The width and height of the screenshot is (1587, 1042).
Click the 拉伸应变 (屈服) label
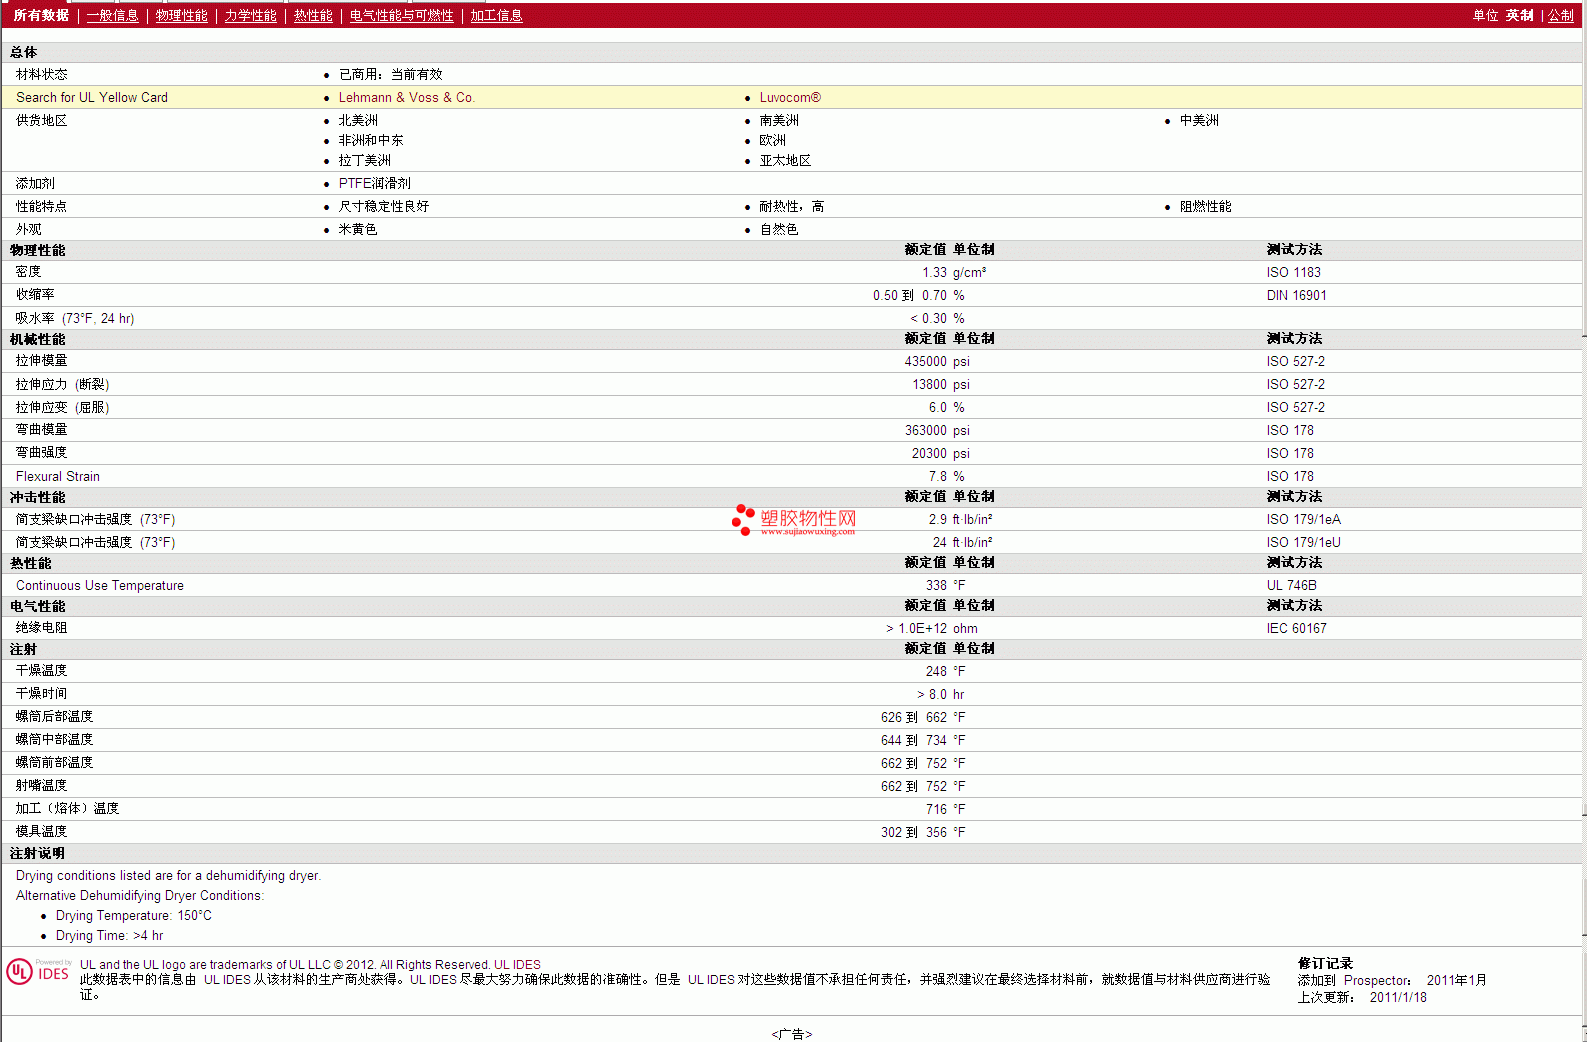tap(62, 407)
